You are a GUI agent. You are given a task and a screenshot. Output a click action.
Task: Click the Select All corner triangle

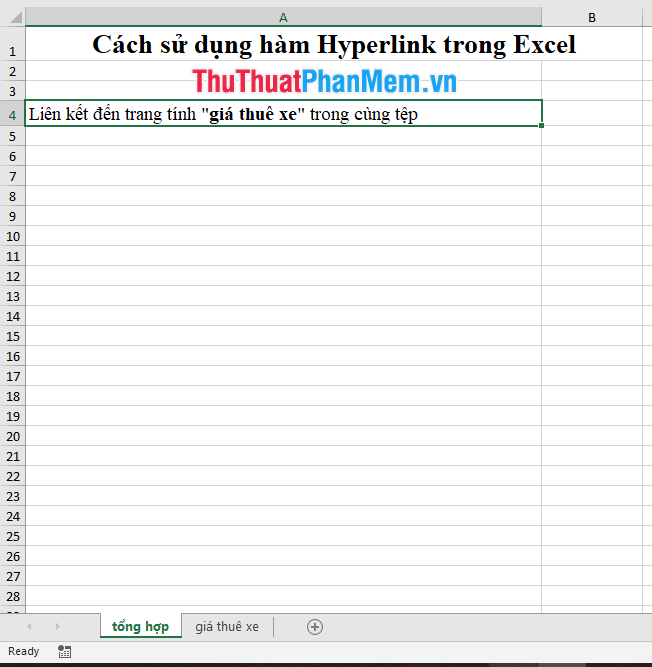pyautogui.click(x=12, y=17)
